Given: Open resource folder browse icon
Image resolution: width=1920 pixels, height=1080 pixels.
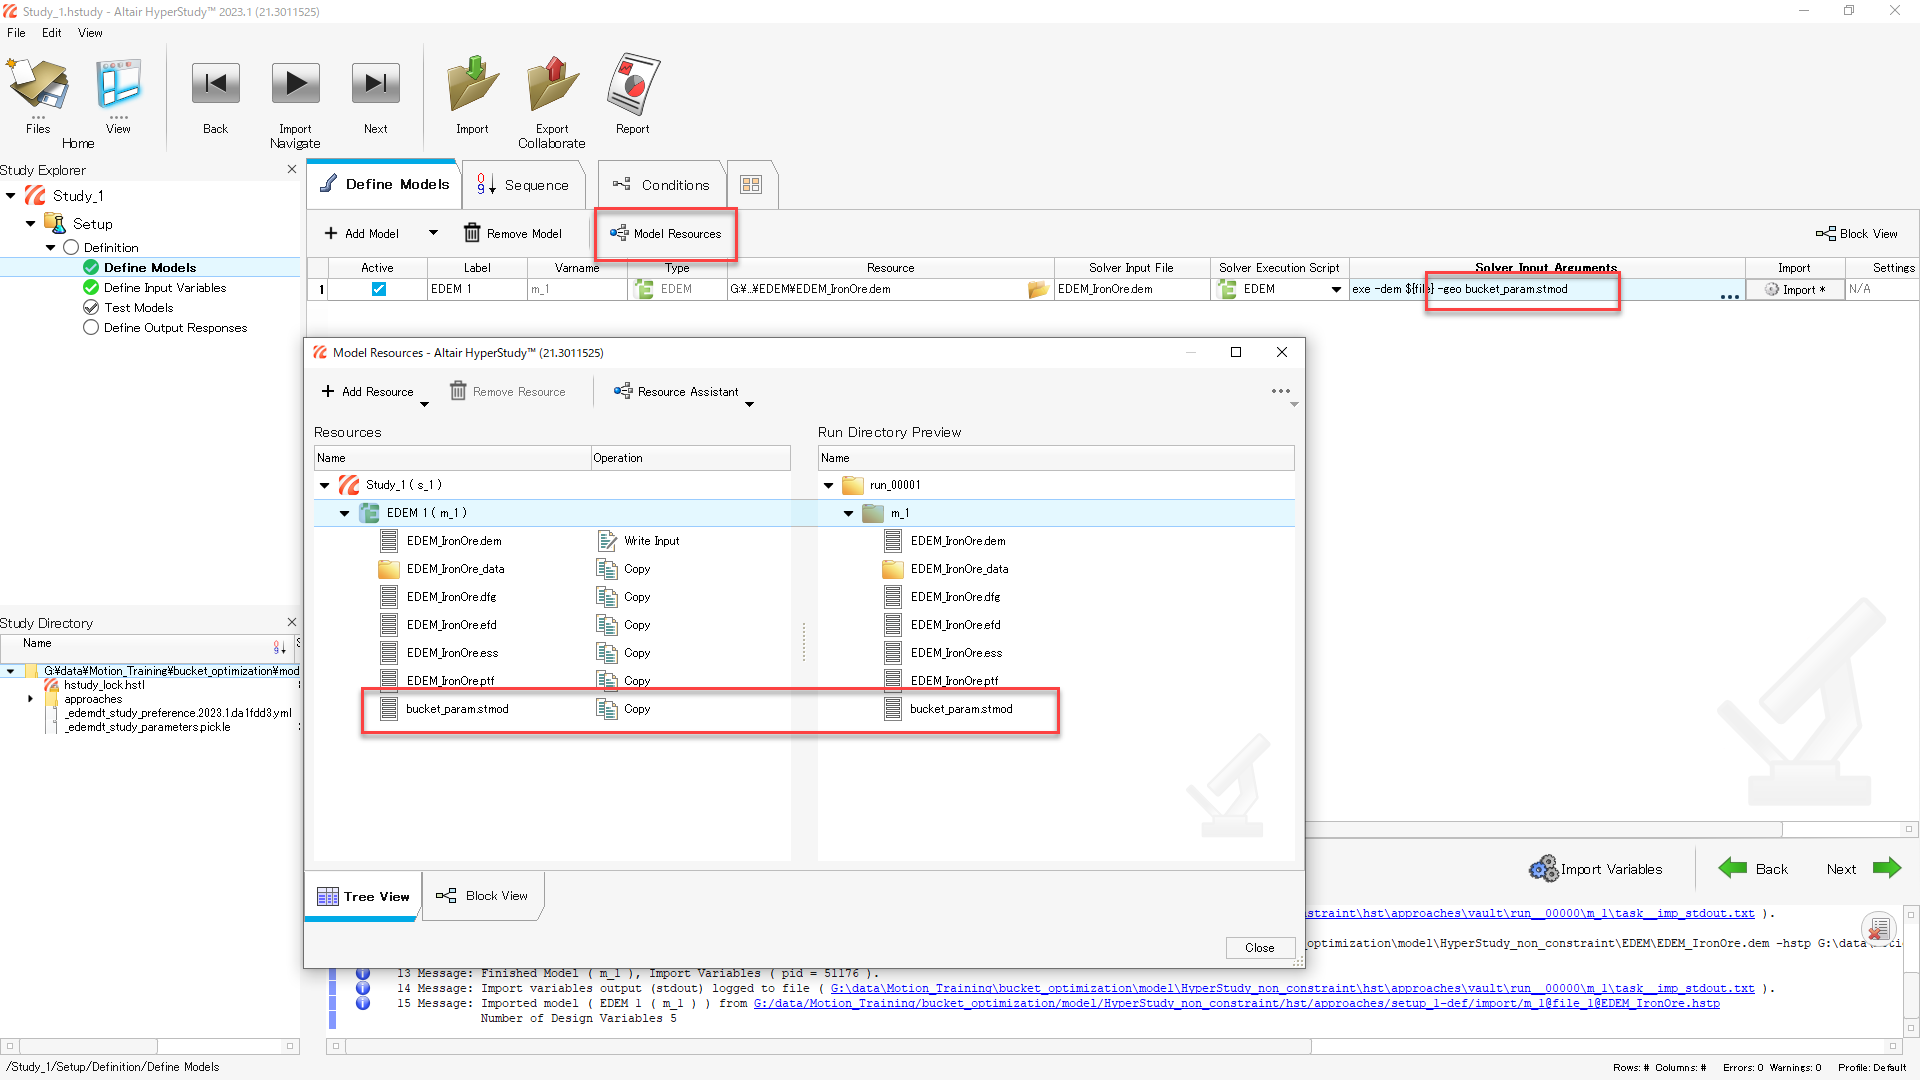Looking at the screenshot, I should pos(1038,289).
